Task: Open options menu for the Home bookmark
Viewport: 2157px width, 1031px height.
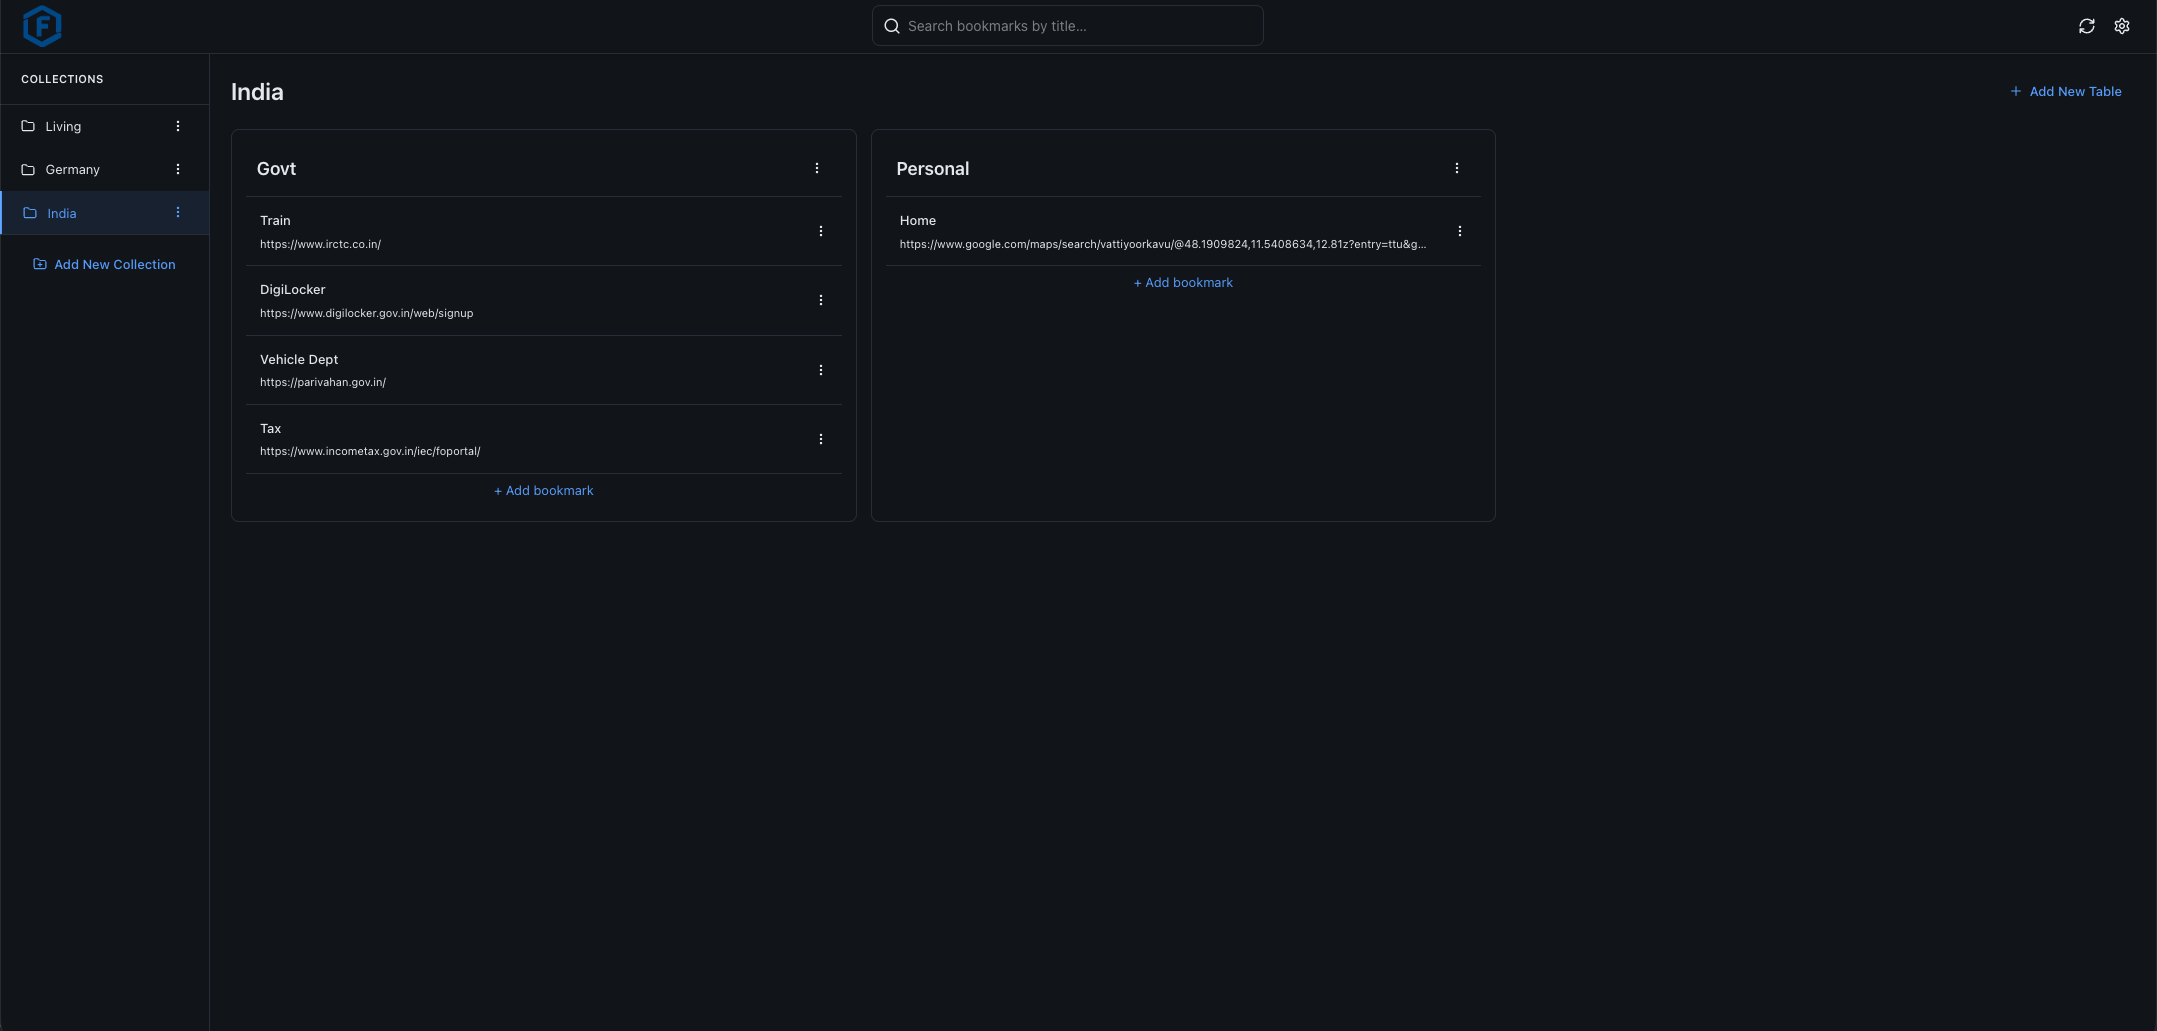Action: coord(1459,231)
